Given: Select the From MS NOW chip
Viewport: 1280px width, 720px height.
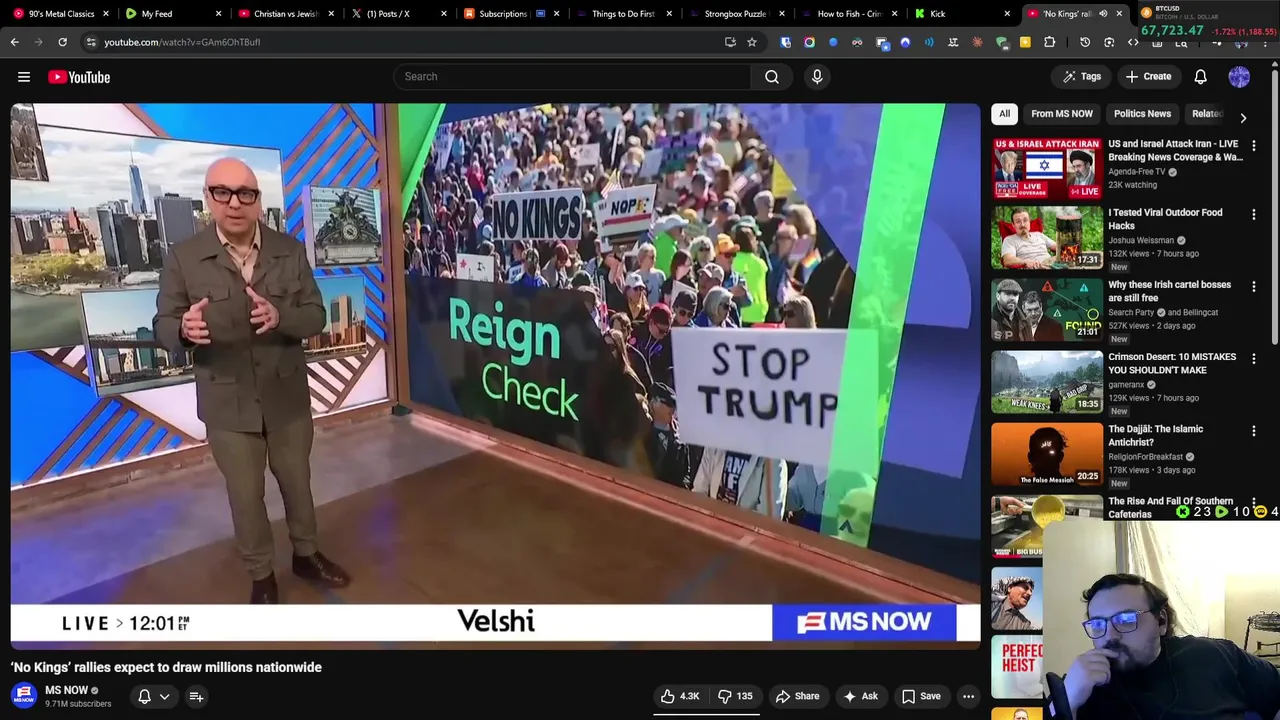Looking at the screenshot, I should (x=1062, y=114).
